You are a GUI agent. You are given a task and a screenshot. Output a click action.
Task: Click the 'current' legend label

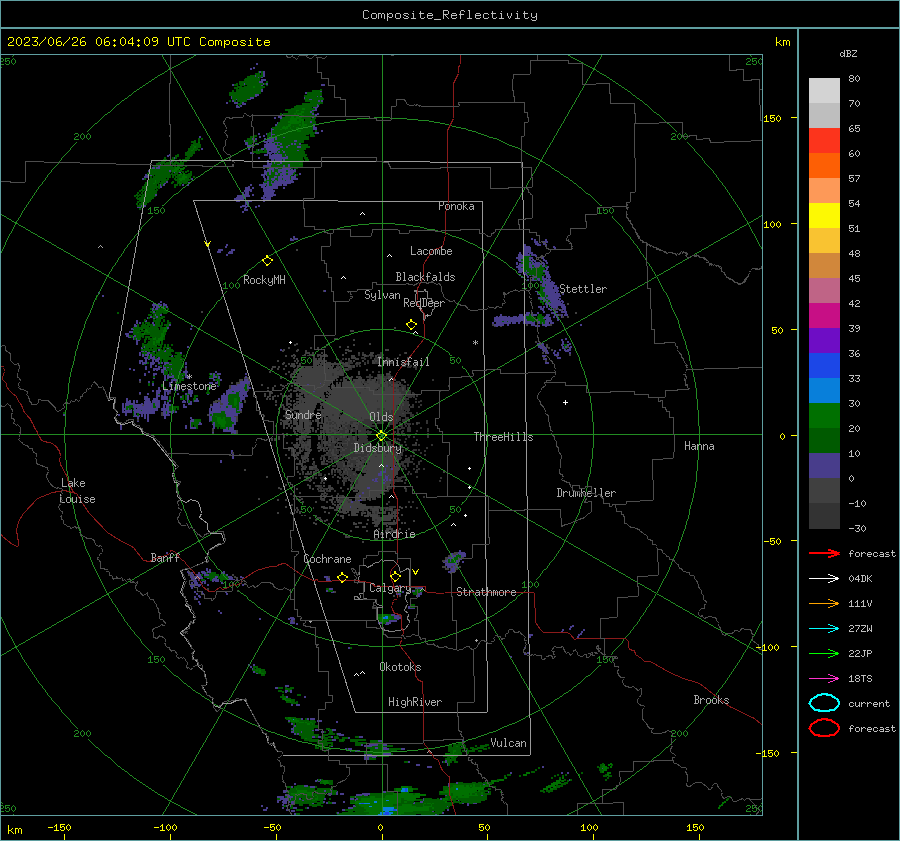[869, 703]
